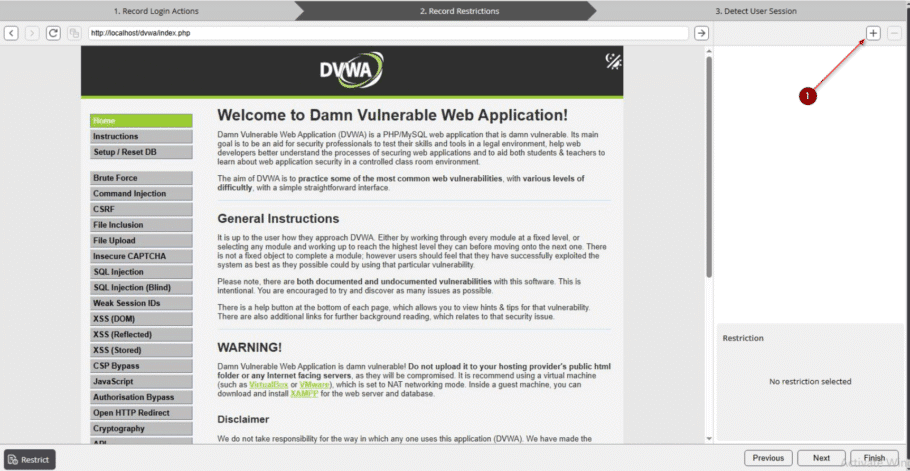Open XSS (Reflected) module

(x=141, y=335)
